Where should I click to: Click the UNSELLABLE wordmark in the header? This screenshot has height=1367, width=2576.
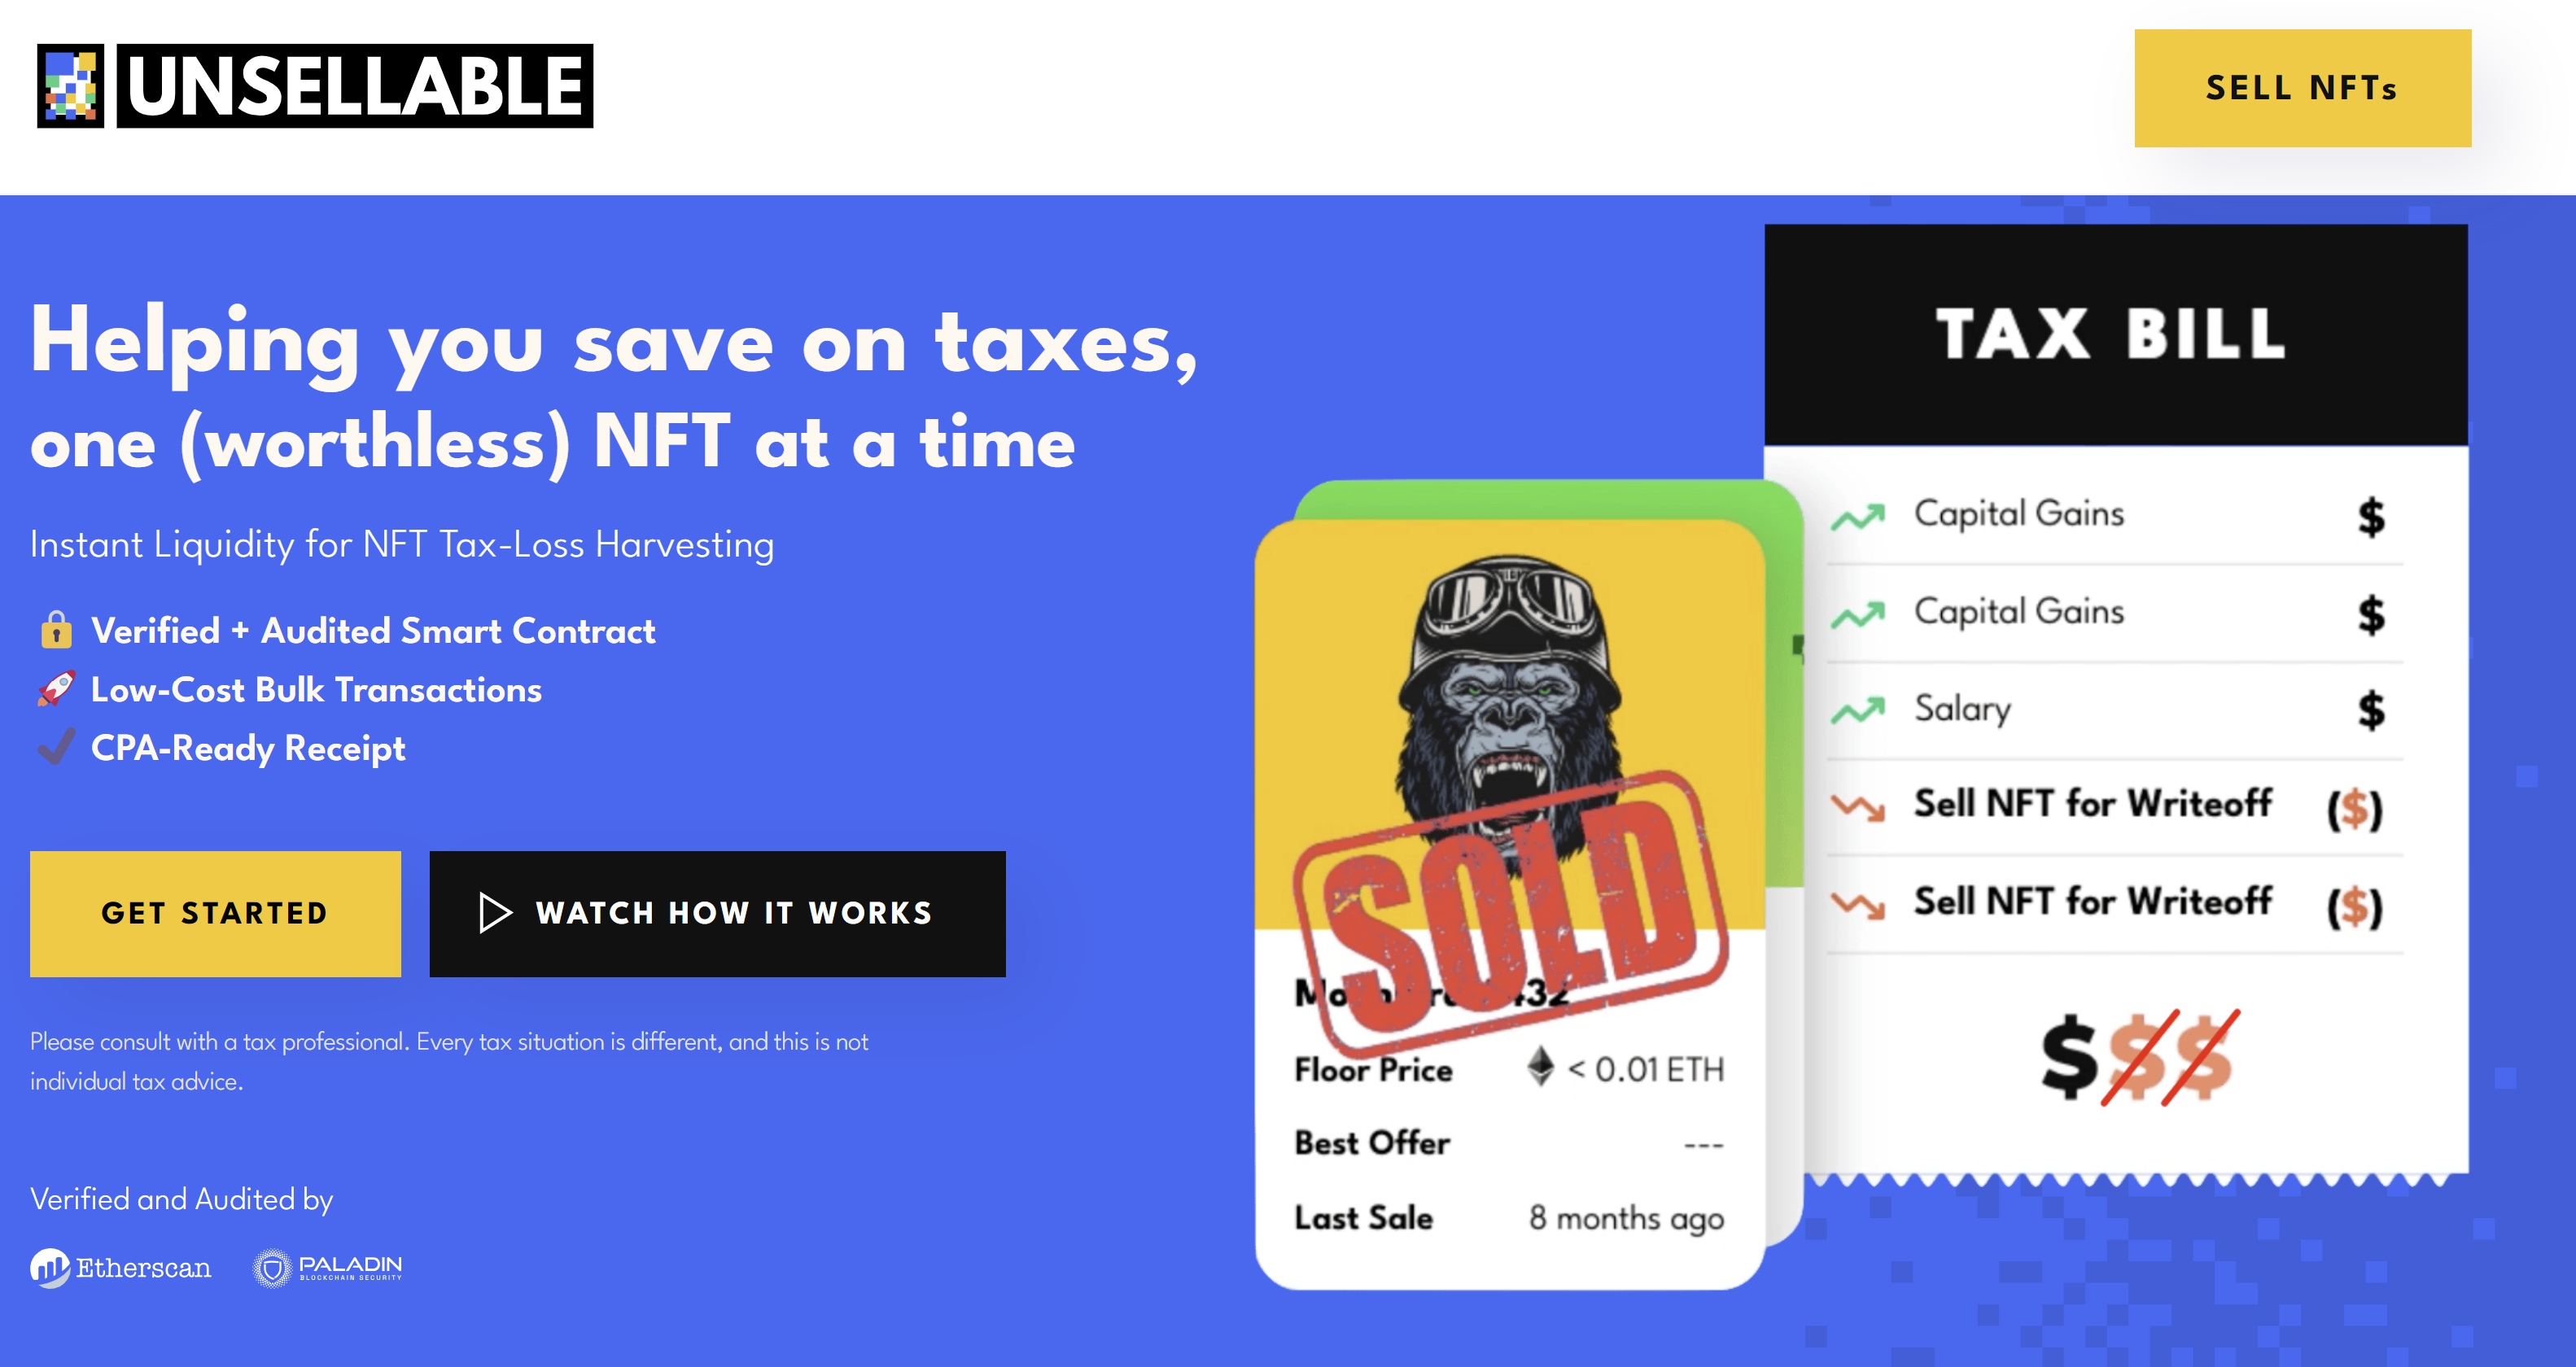tap(352, 88)
